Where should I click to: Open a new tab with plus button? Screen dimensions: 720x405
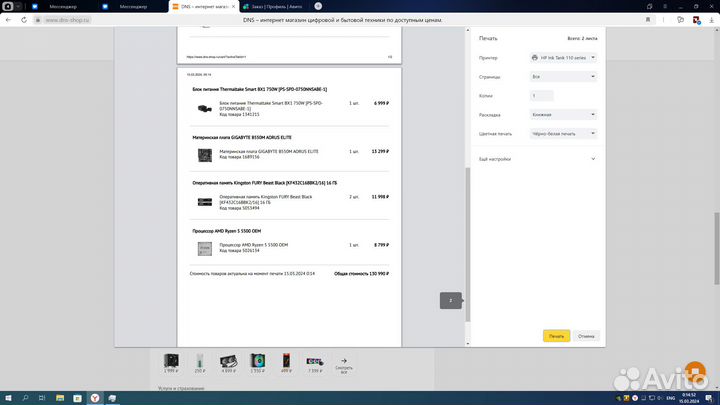click(x=318, y=6)
